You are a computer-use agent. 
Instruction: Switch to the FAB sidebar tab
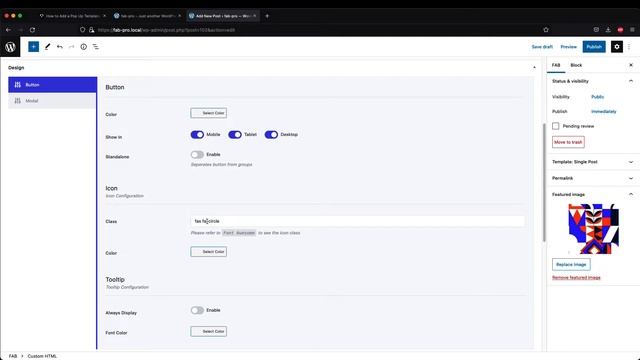(x=556, y=65)
